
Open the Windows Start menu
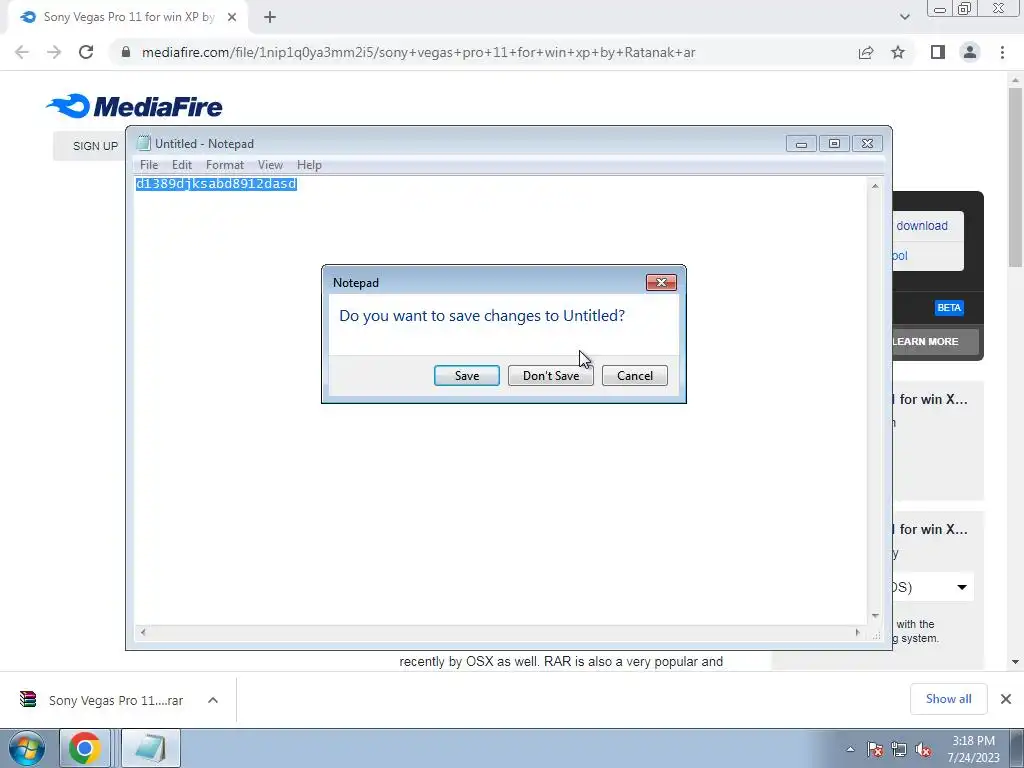coord(27,748)
